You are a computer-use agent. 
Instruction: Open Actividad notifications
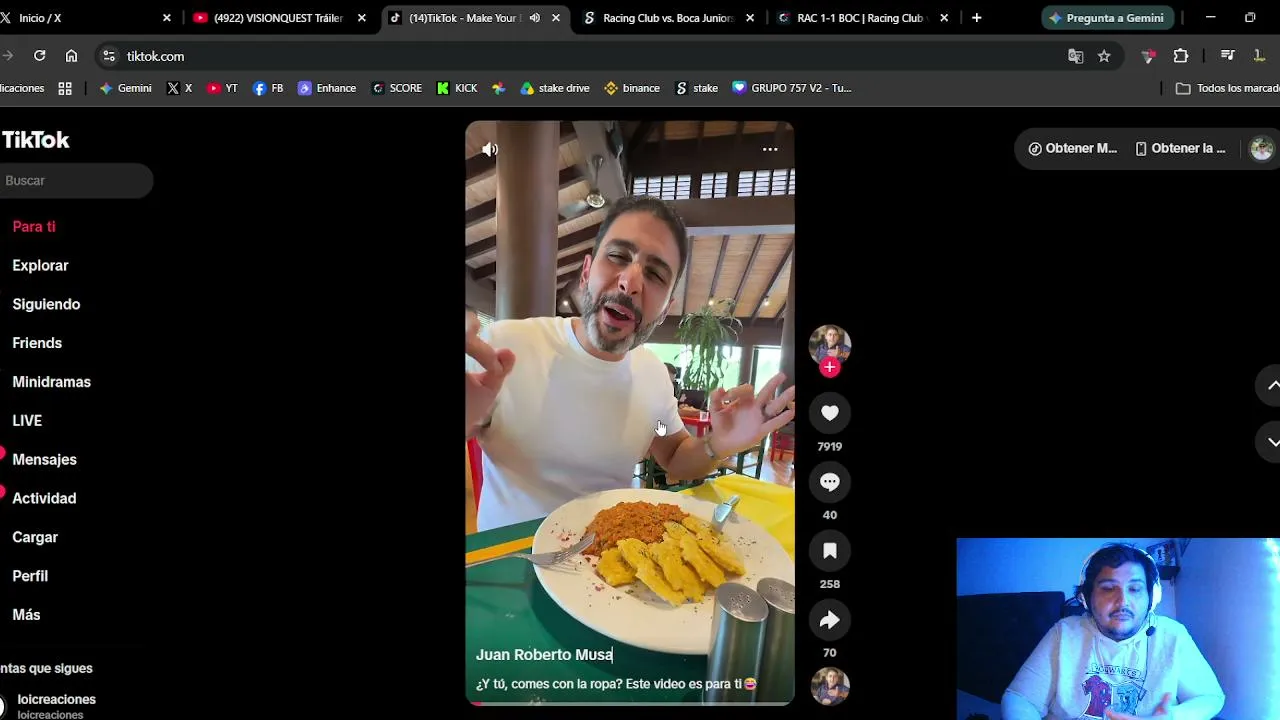pos(44,499)
